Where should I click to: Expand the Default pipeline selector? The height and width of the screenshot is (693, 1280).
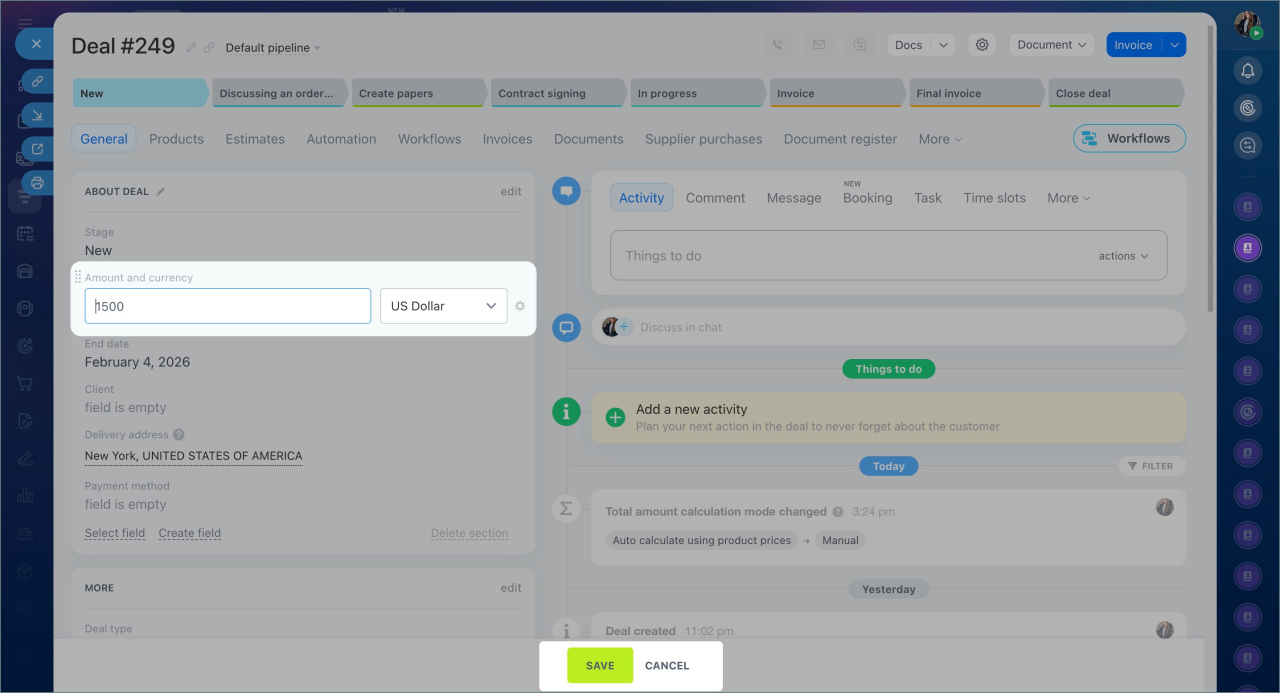click(273, 48)
